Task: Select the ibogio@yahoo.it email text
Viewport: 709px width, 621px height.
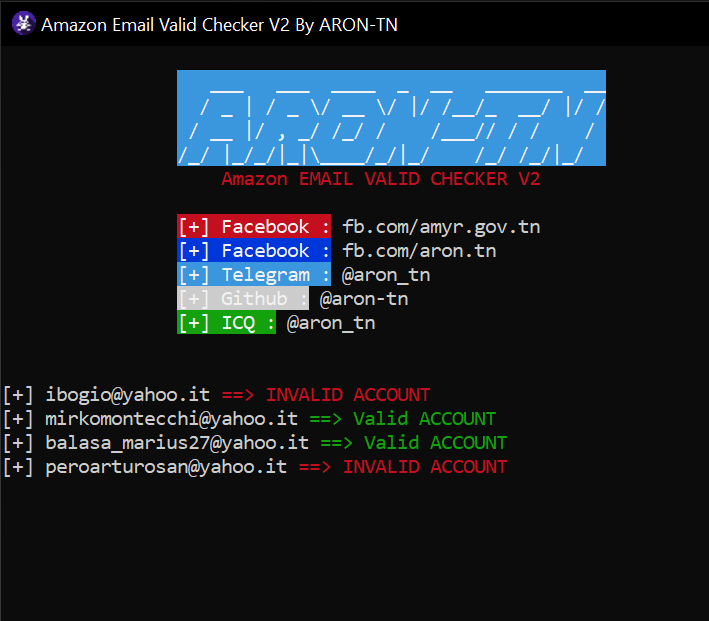Action: pyautogui.click(x=128, y=395)
